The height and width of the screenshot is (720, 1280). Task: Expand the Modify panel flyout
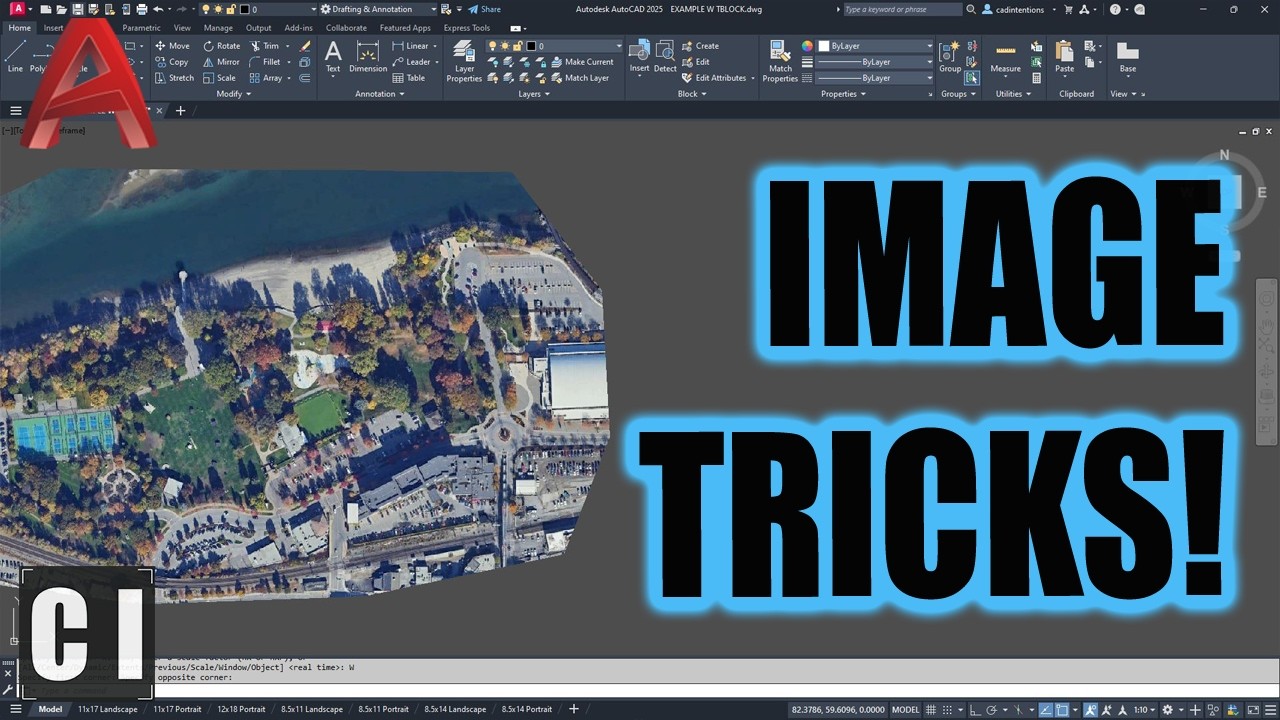point(232,94)
